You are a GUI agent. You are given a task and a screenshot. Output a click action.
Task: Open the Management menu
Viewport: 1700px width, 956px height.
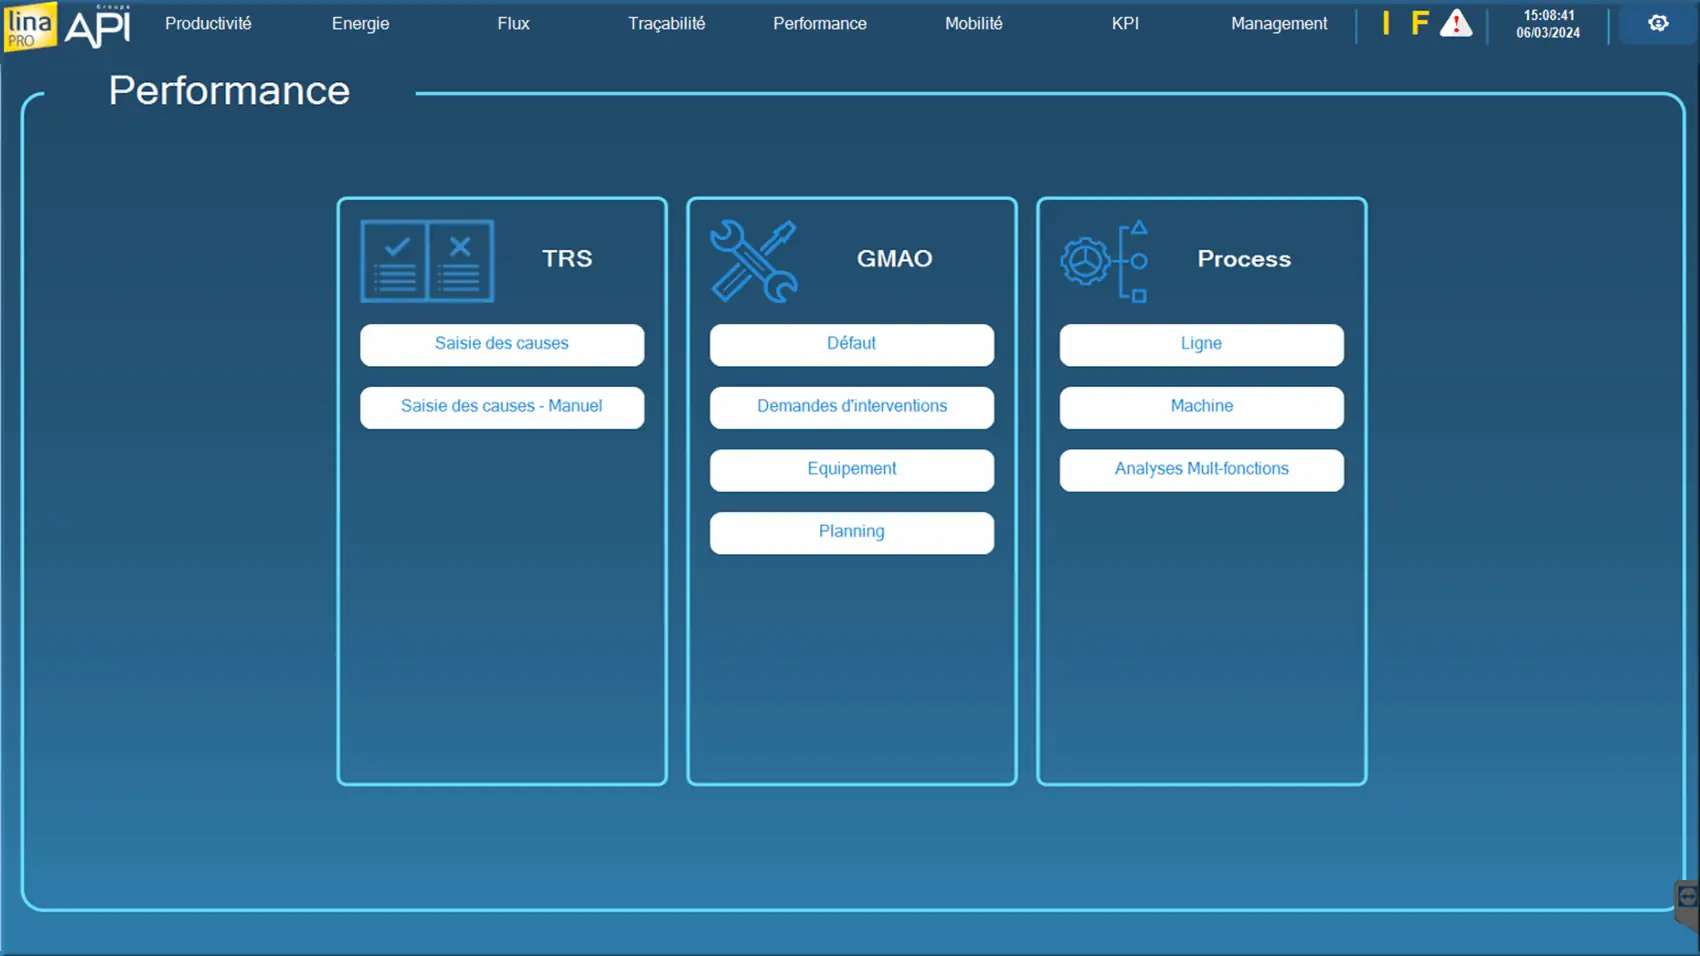pos(1279,23)
